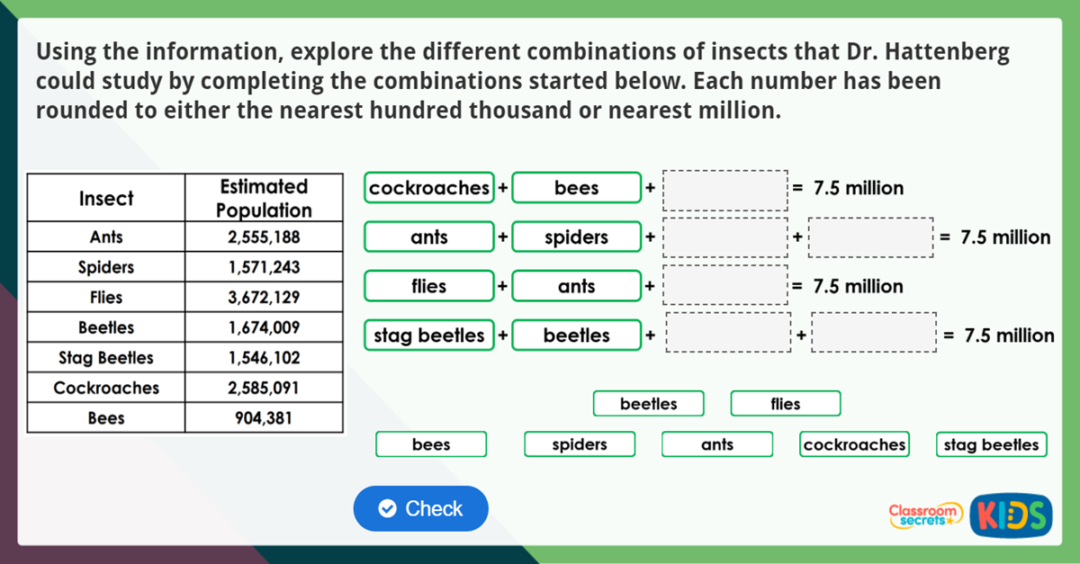Click first empty box in stag beetles row
This screenshot has height=564, width=1080.
728,334
